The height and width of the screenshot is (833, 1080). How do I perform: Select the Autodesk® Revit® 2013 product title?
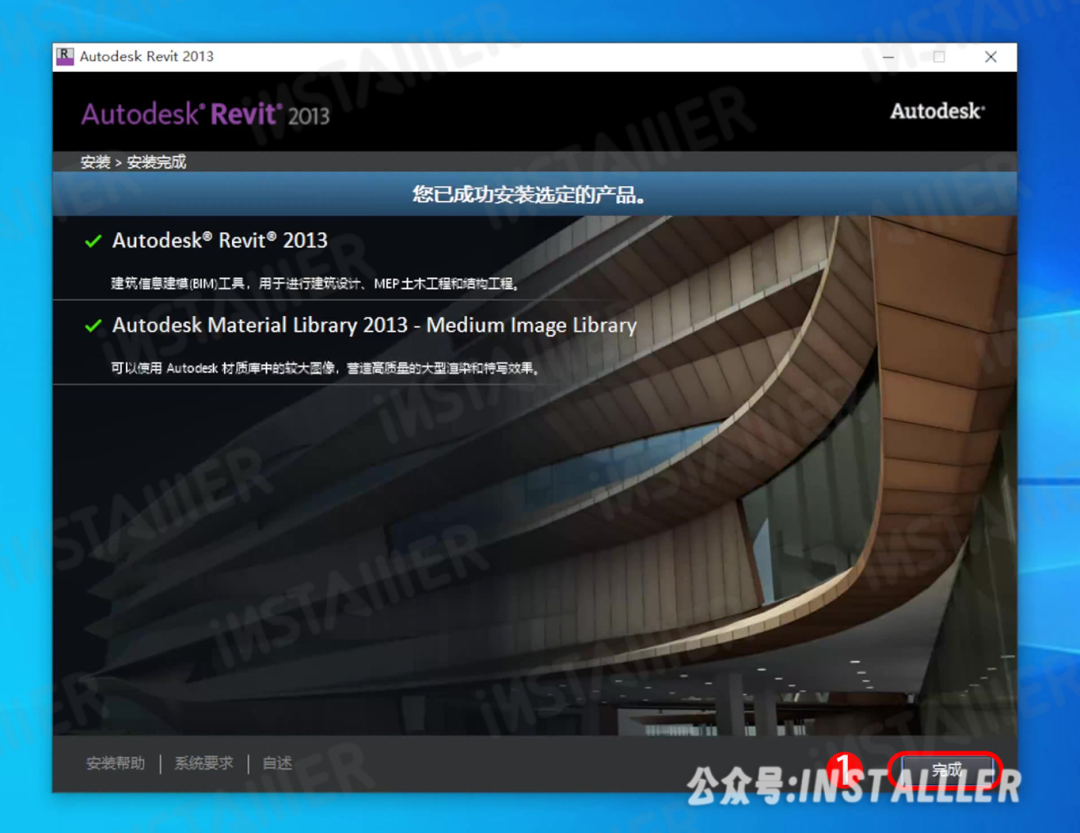tap(220, 240)
